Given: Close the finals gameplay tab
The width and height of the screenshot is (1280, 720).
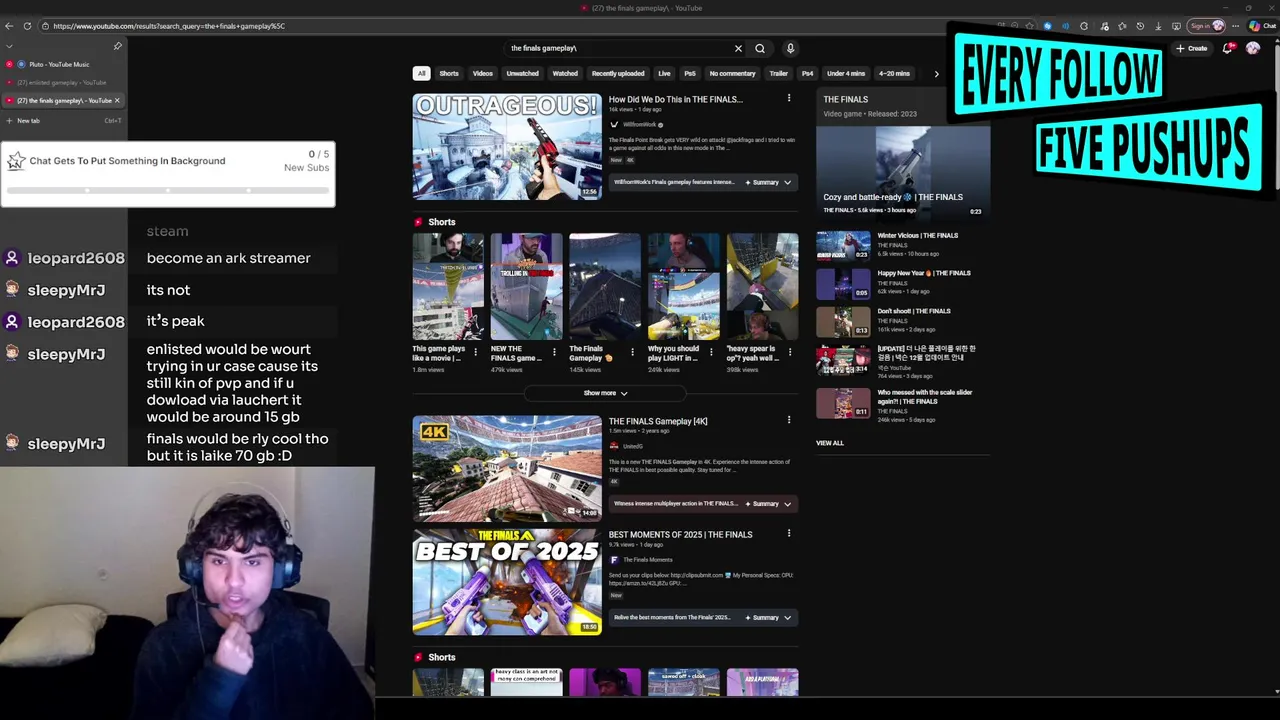Looking at the screenshot, I should point(117,100).
